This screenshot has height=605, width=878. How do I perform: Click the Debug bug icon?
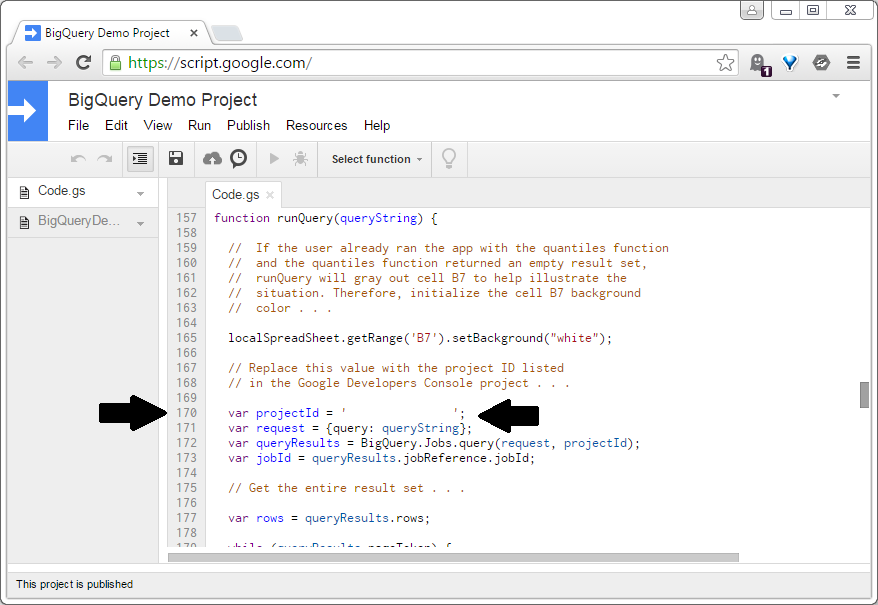(300, 159)
